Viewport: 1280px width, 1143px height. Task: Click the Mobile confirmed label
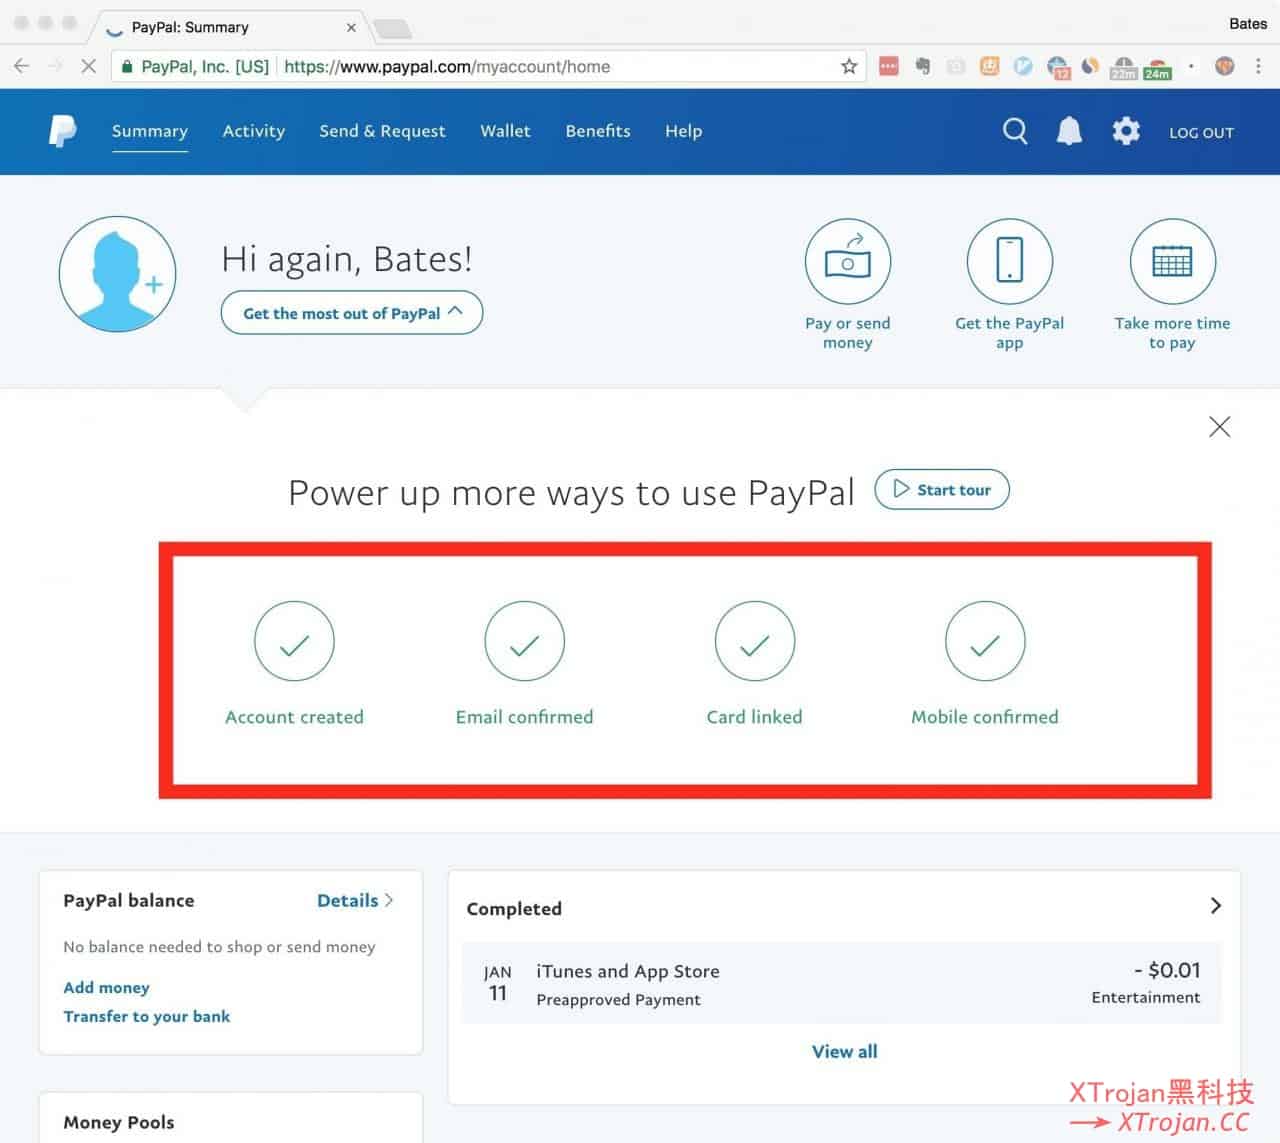tap(985, 717)
